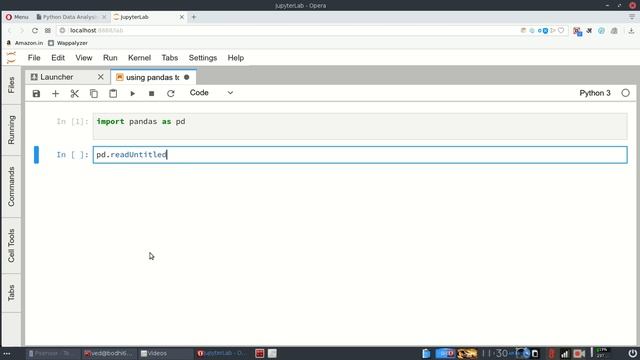Open Opera tab menu icon at top right

tap(631, 17)
